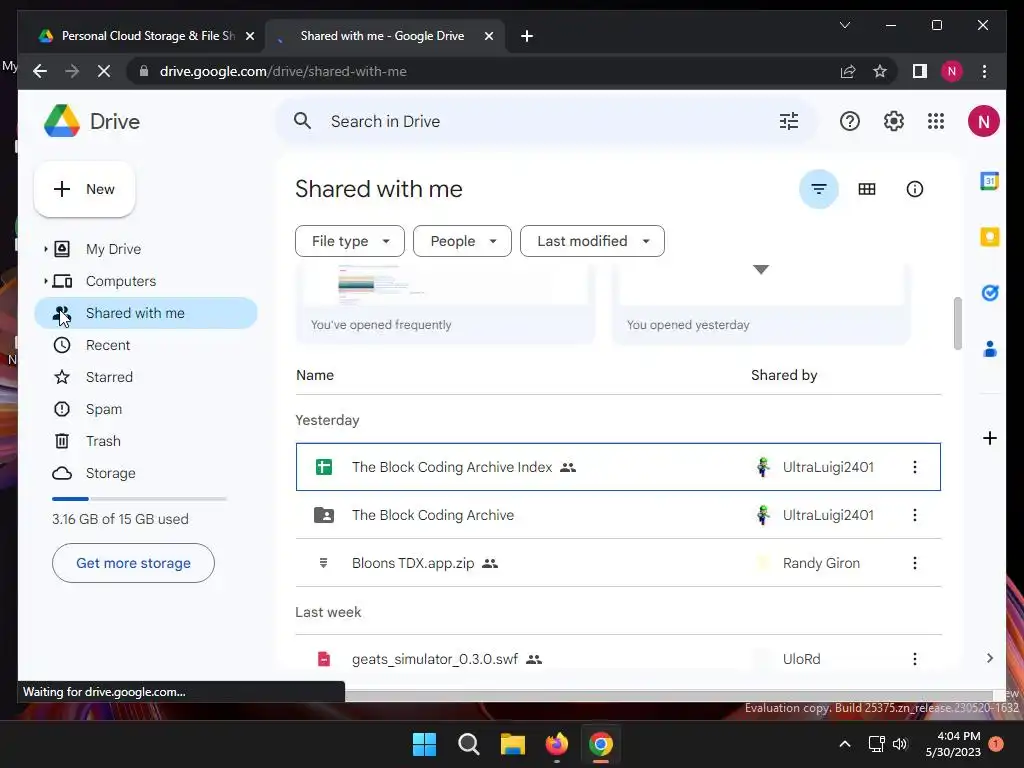The width and height of the screenshot is (1024, 768).
Task: Click Get more storage button
Action: click(133, 563)
